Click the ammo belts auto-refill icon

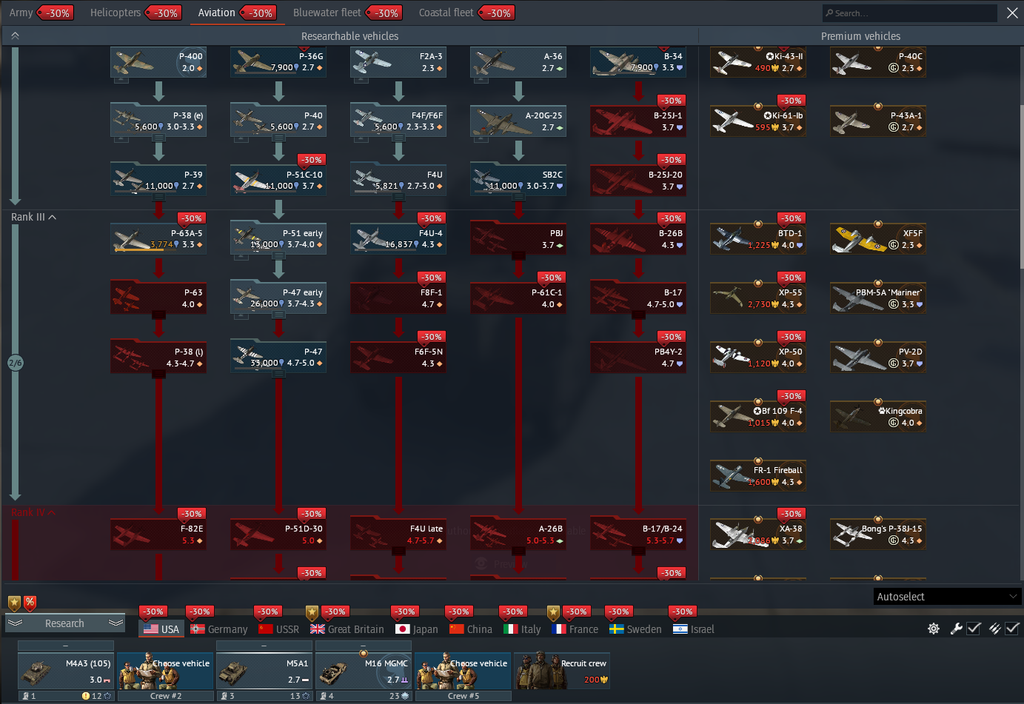click(995, 628)
